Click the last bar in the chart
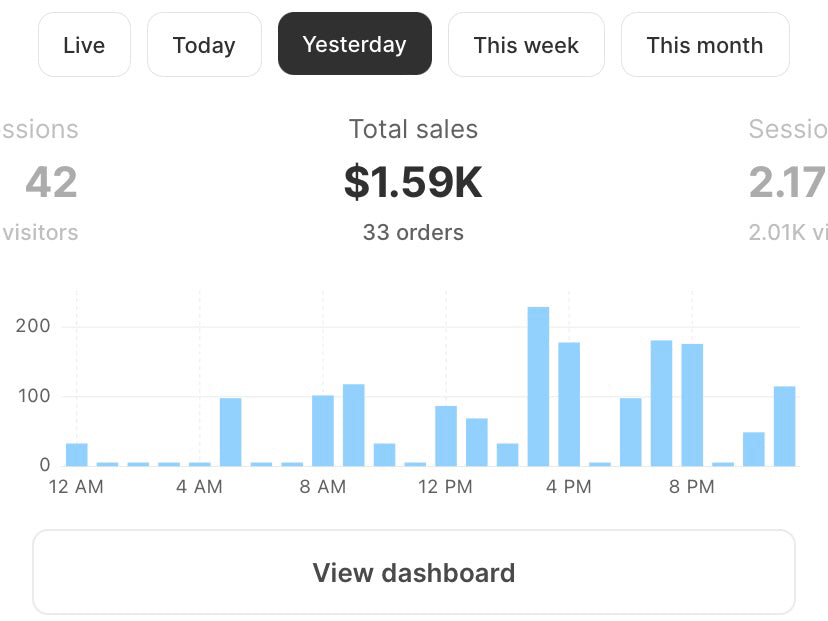 tap(785, 425)
